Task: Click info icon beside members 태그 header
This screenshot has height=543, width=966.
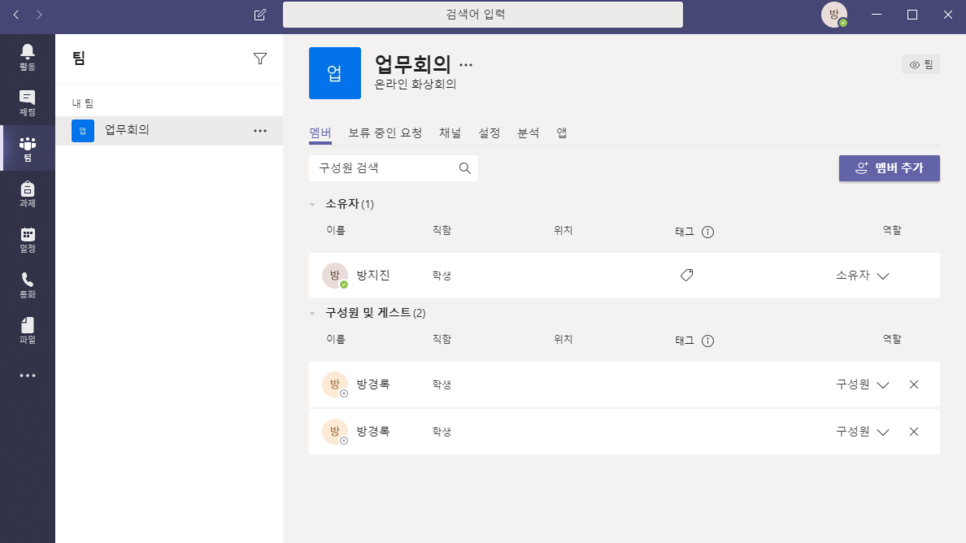Action: pyautogui.click(x=708, y=341)
